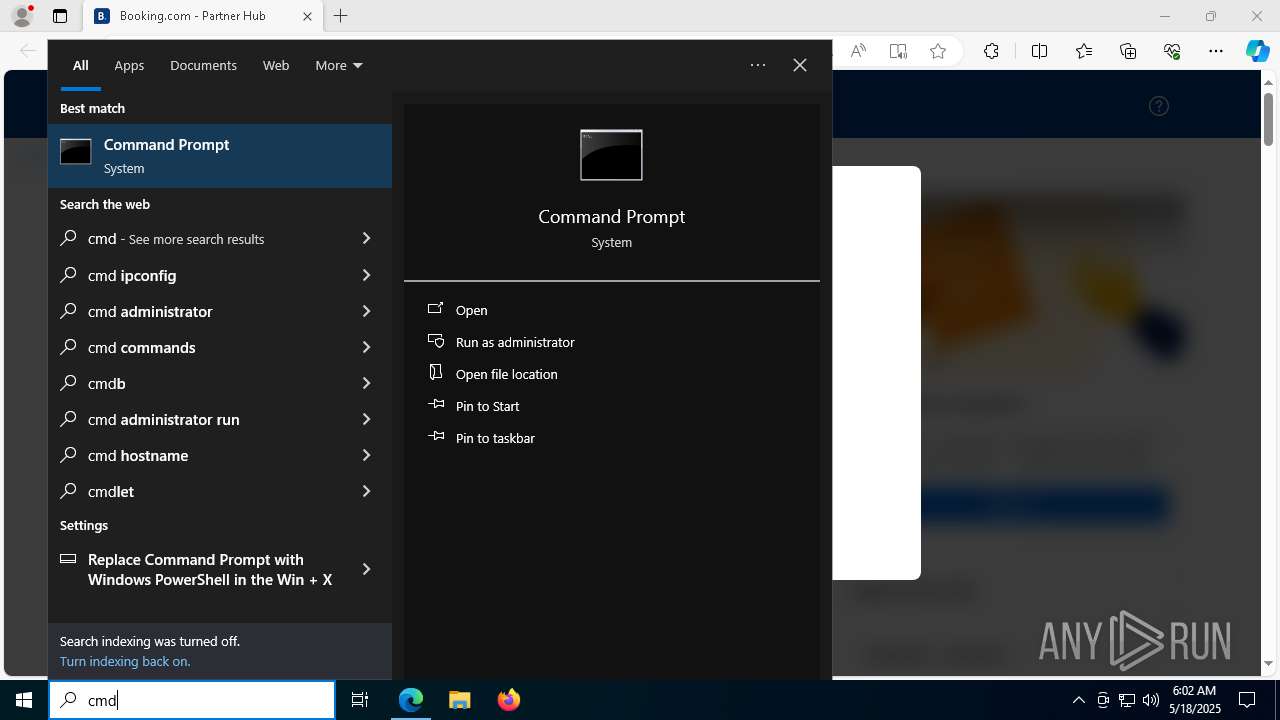This screenshot has height=720, width=1280.
Task: Toggle Edge Split screen icon
Action: pyautogui.click(x=1039, y=51)
